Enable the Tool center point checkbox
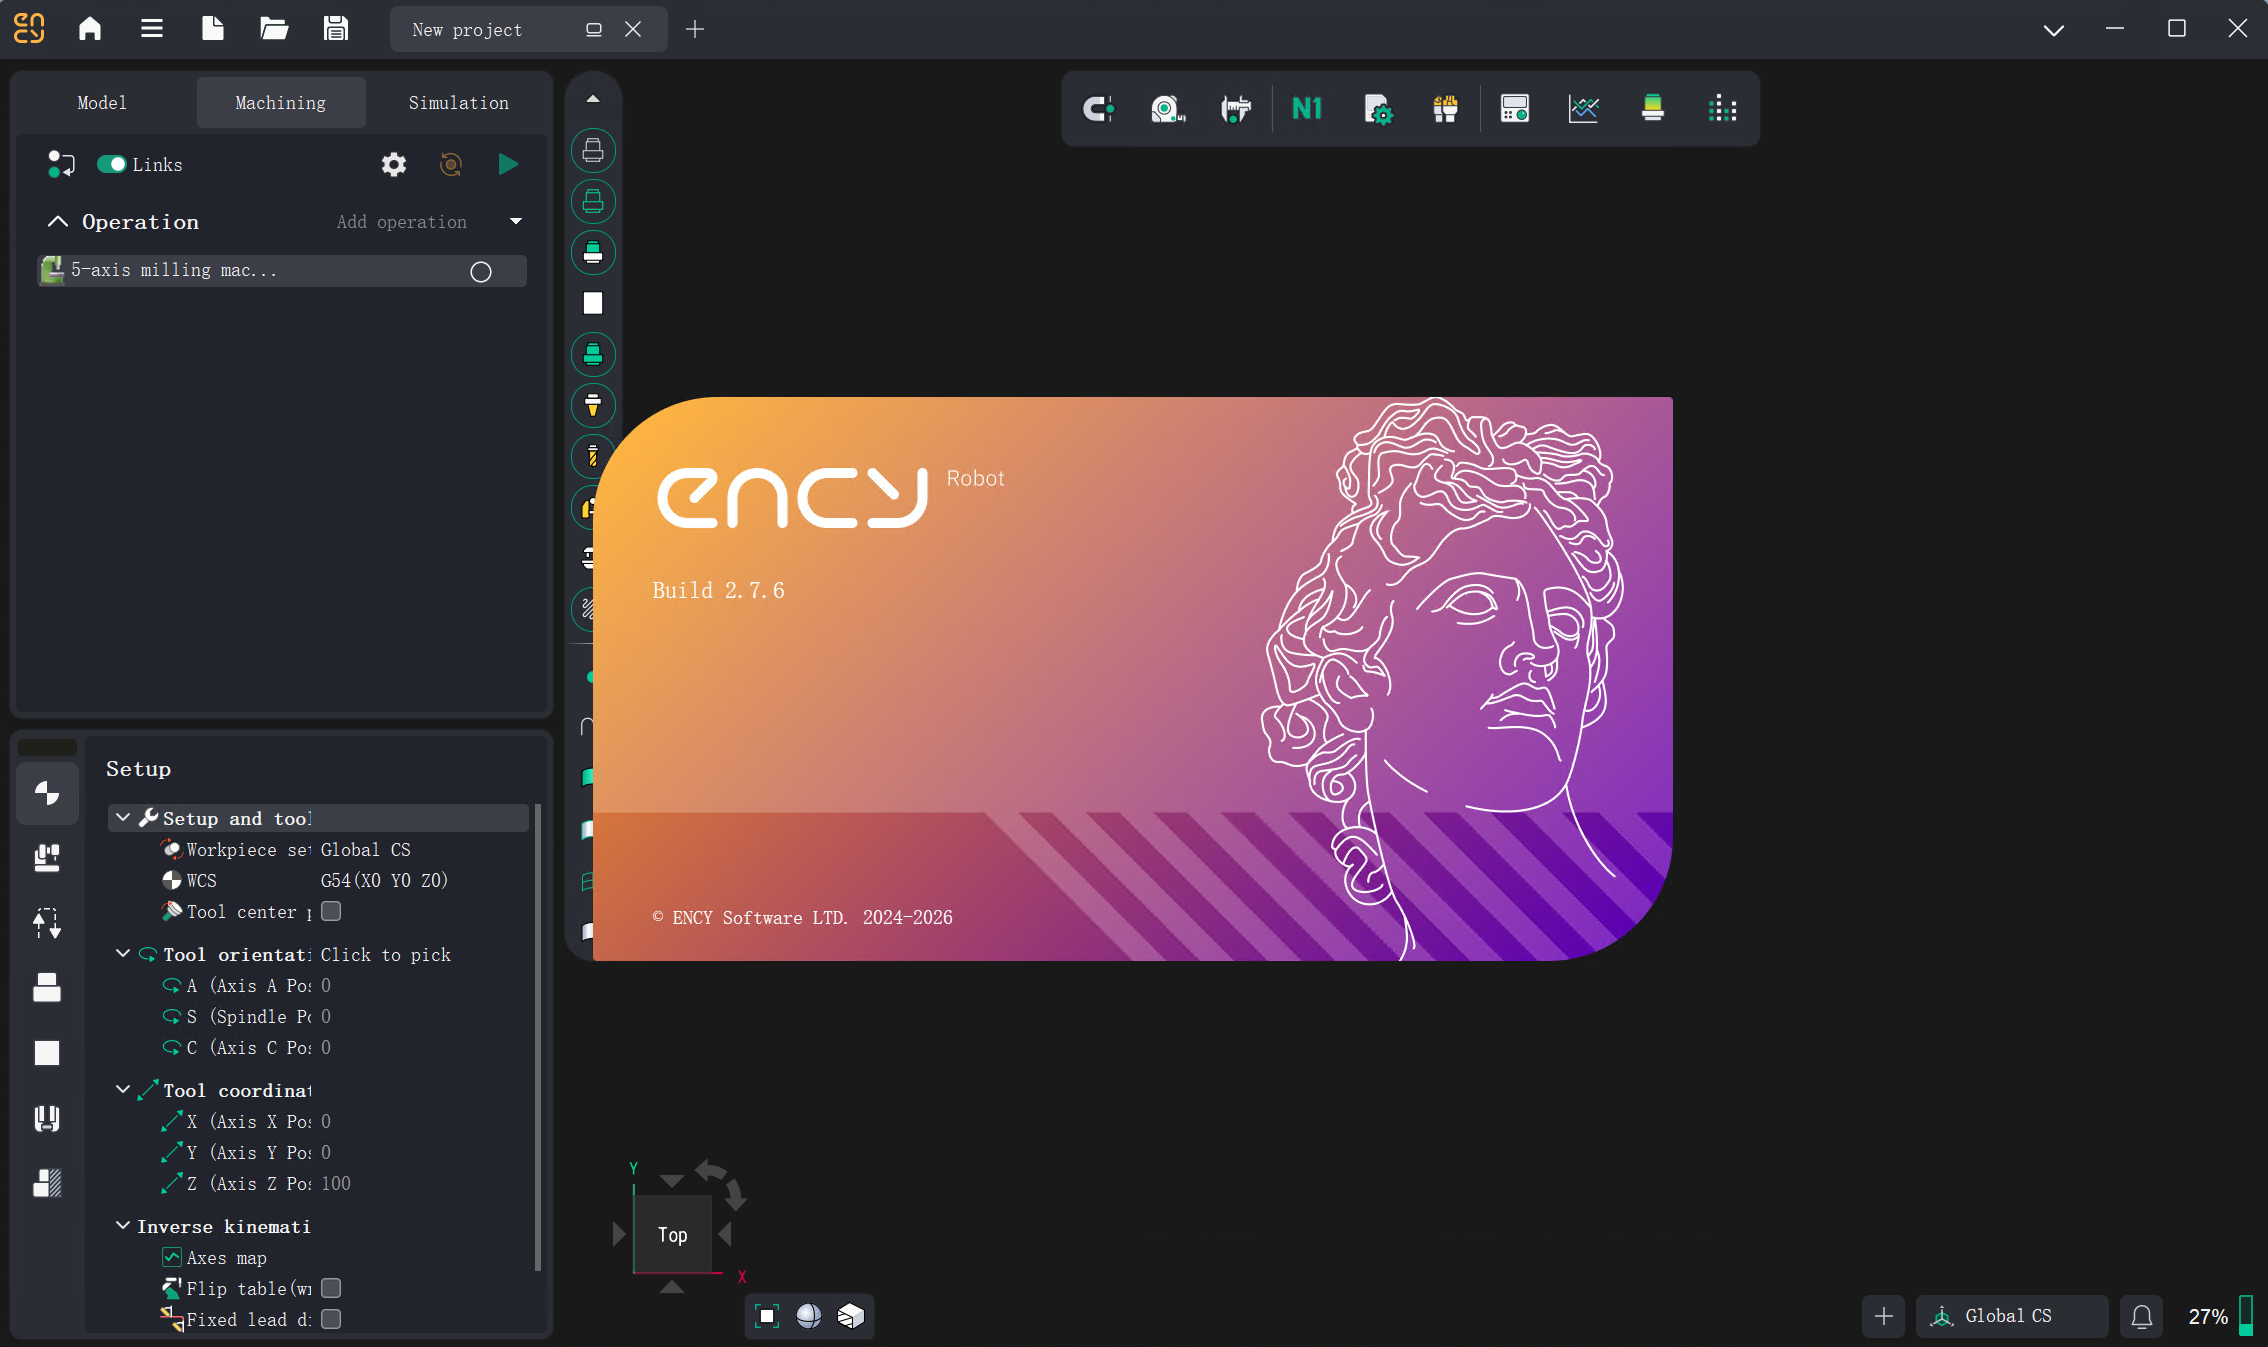The width and height of the screenshot is (2268, 1347). point(331,911)
